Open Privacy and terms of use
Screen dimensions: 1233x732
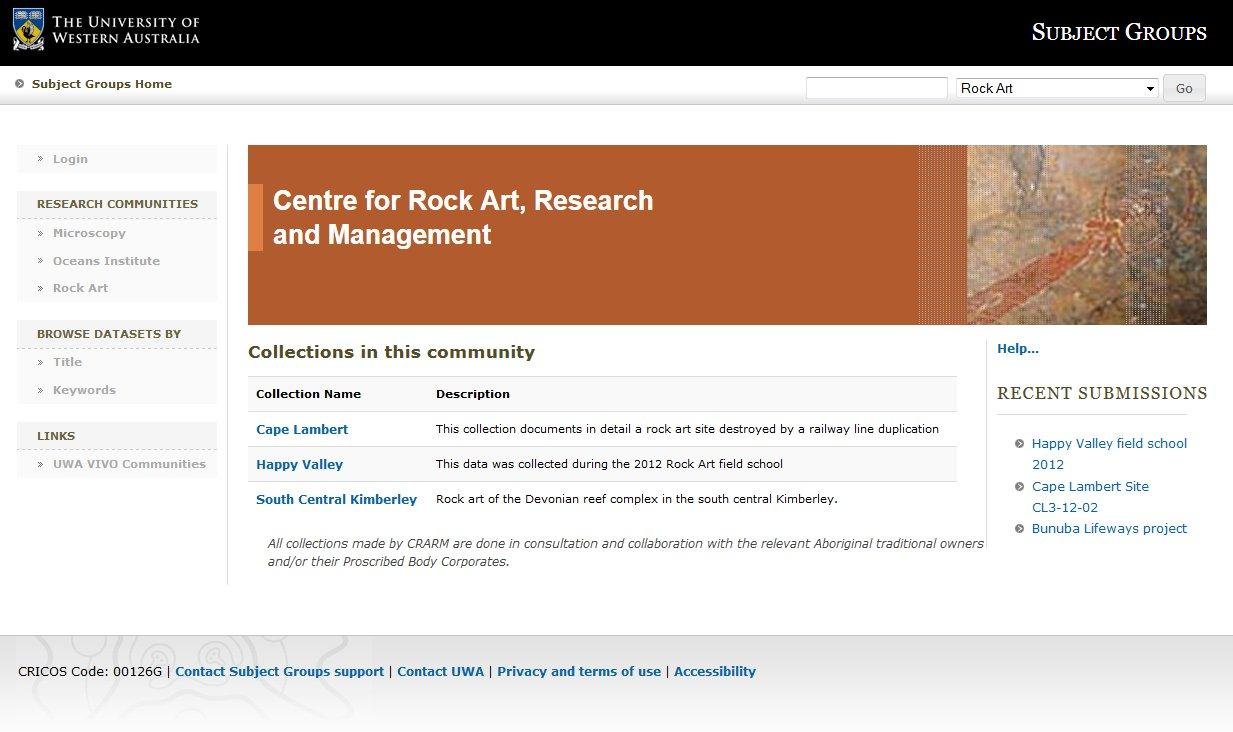(x=579, y=671)
